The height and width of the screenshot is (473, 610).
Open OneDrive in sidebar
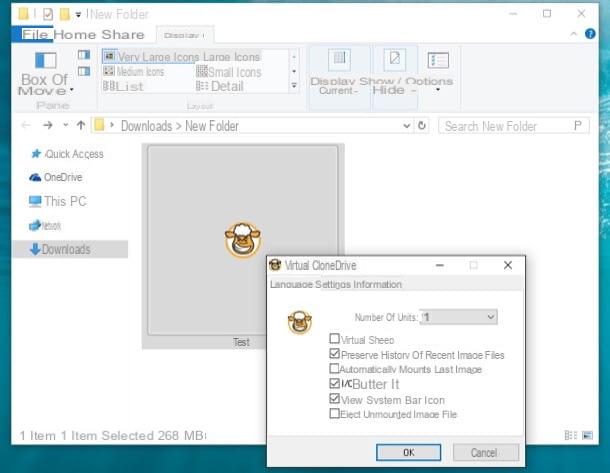pyautogui.click(x=56, y=177)
